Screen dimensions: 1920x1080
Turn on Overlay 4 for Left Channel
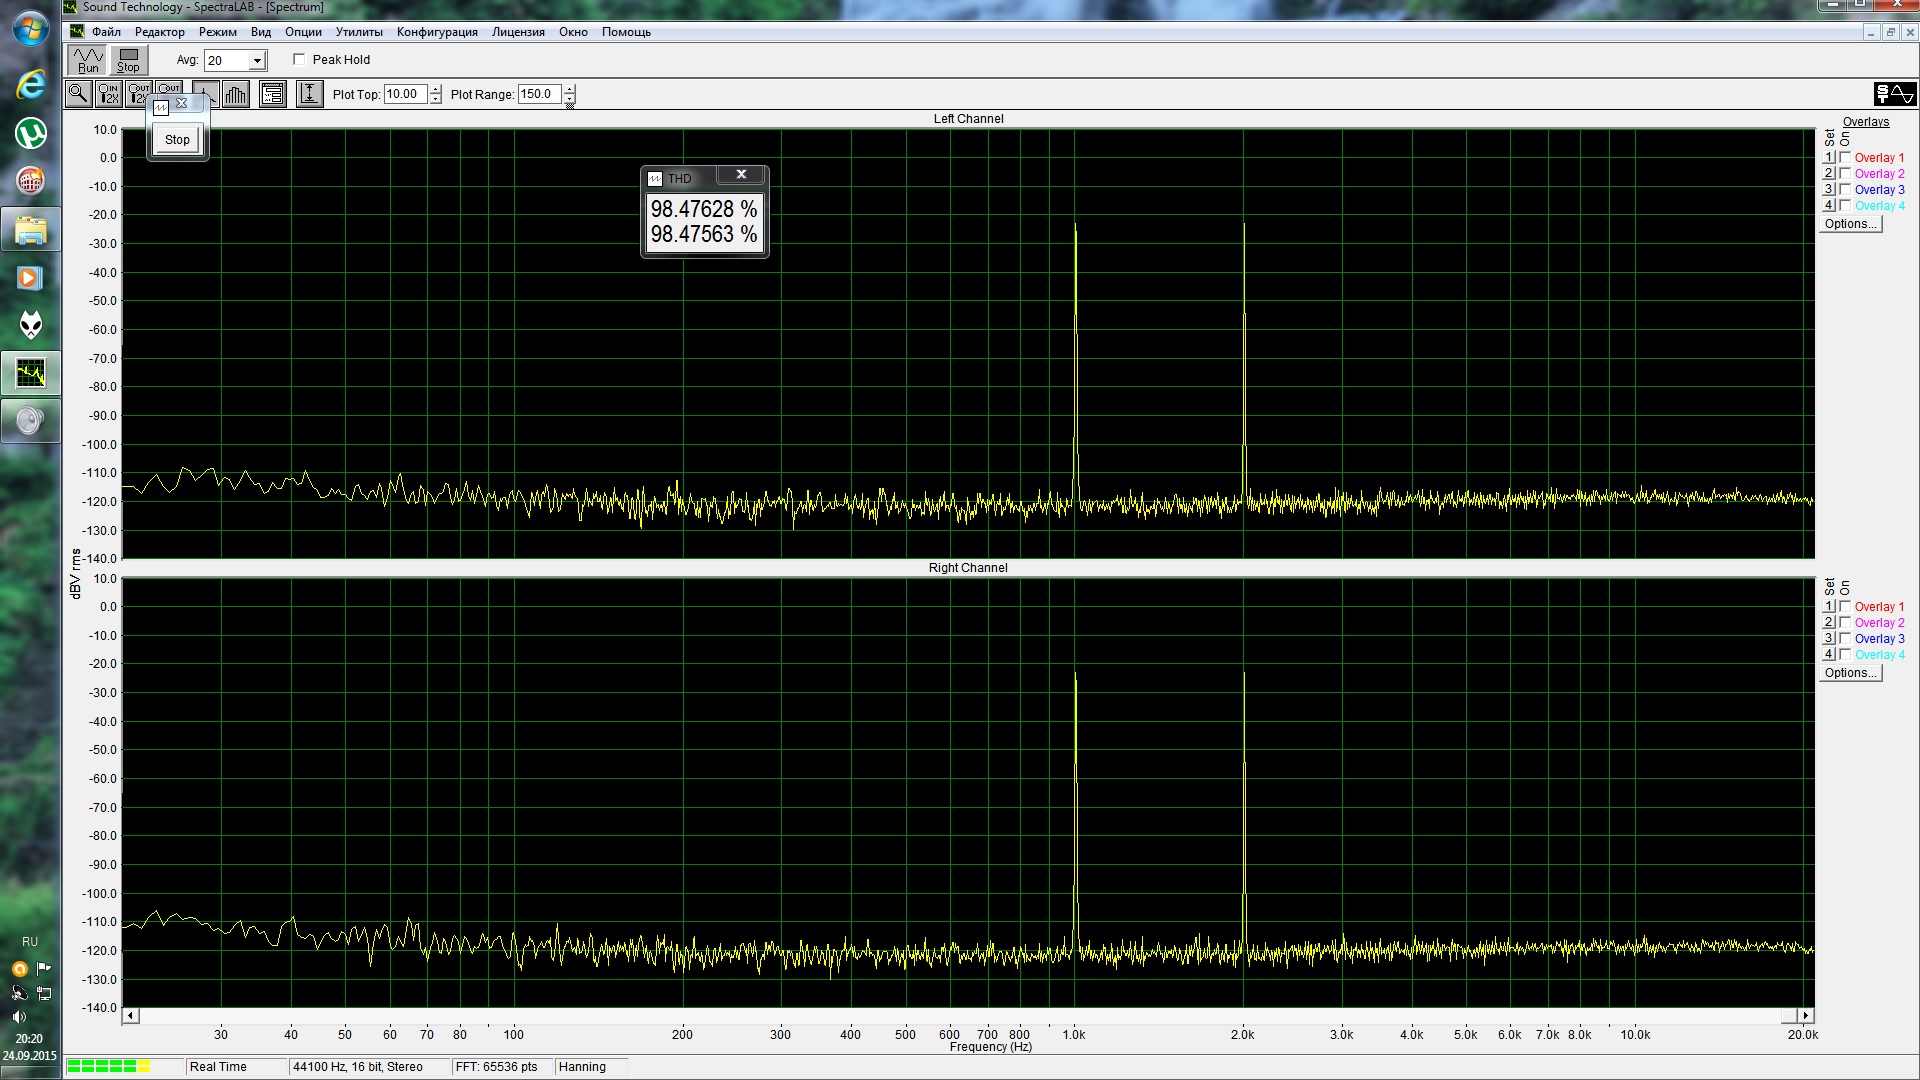[1845, 205]
